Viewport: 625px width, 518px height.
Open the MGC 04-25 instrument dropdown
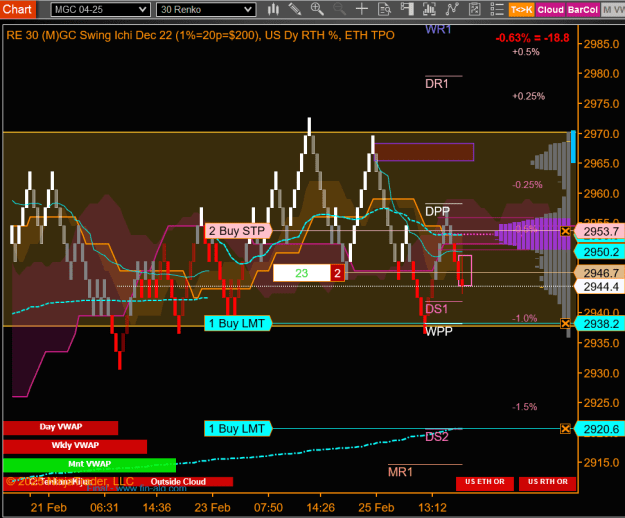[x=100, y=10]
